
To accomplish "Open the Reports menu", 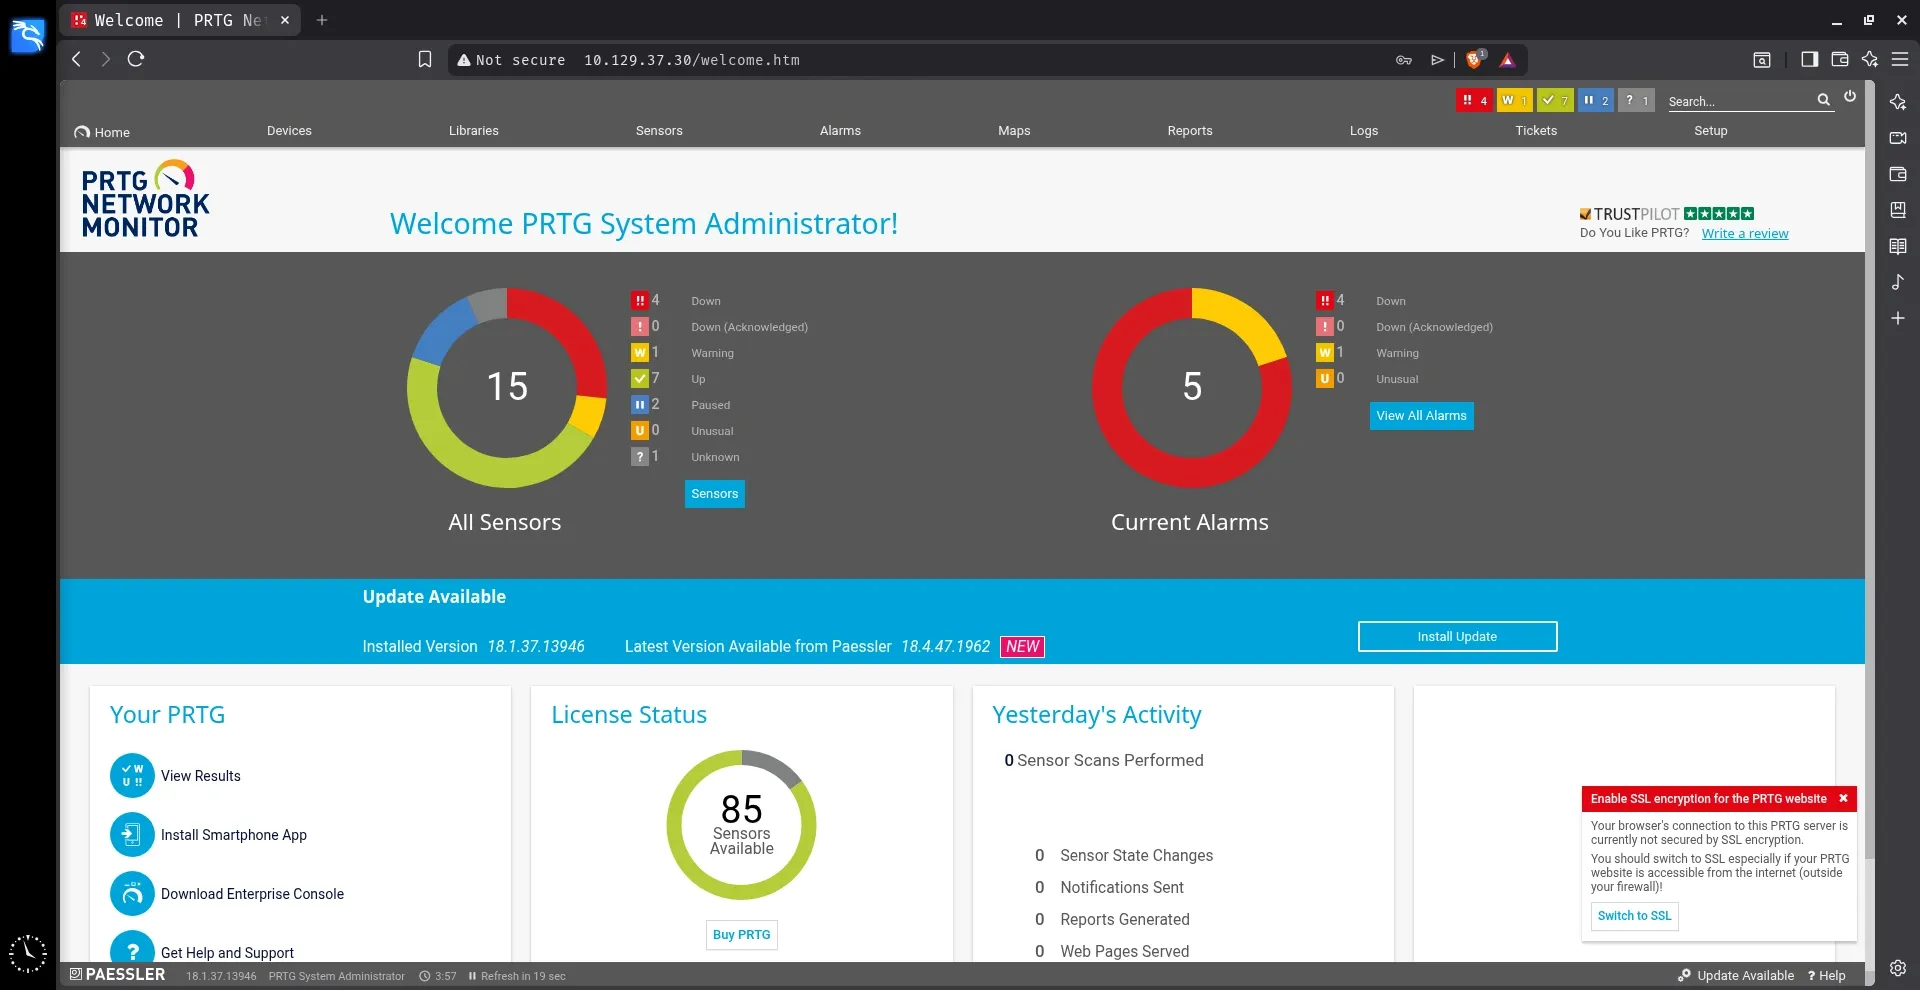I will 1190,131.
